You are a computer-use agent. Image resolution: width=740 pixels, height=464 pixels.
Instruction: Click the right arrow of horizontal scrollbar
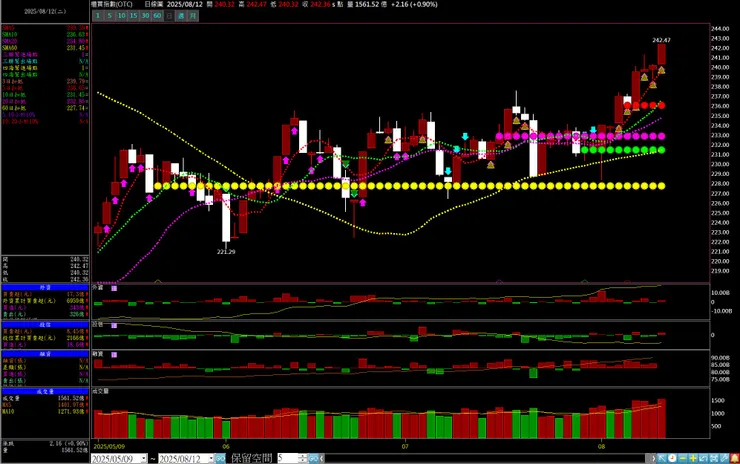653,458
